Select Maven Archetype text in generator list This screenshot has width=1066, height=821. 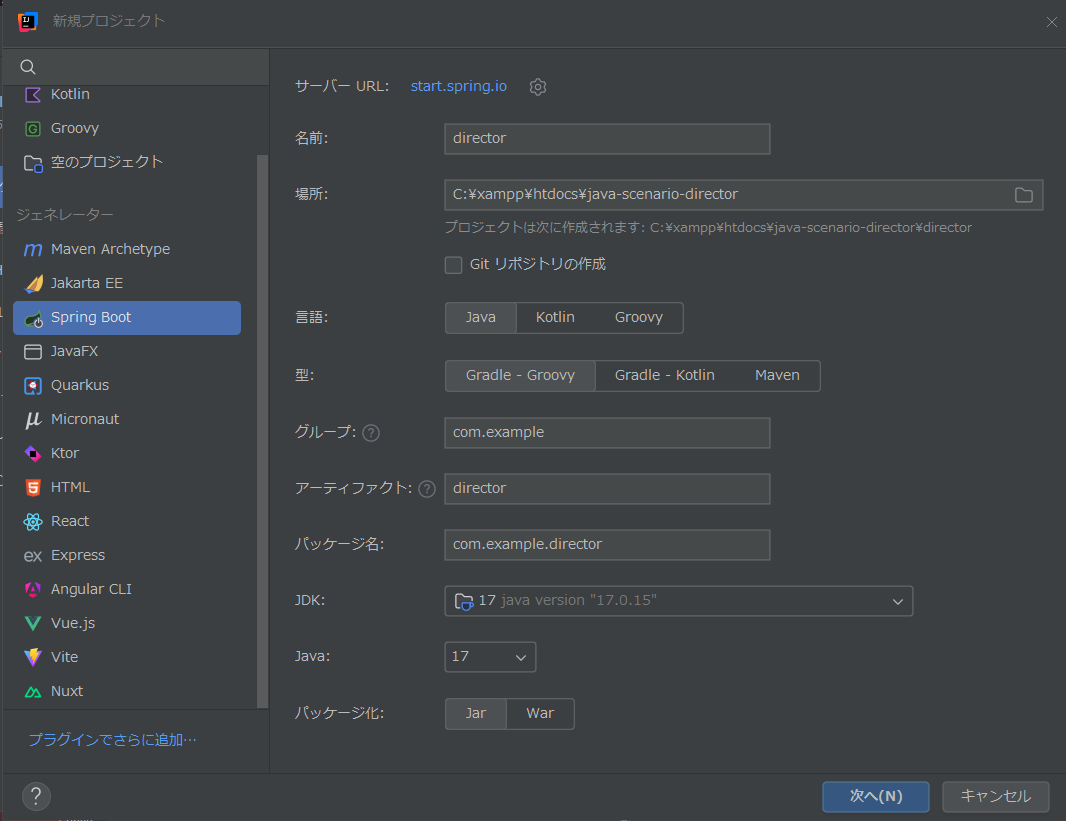[110, 249]
